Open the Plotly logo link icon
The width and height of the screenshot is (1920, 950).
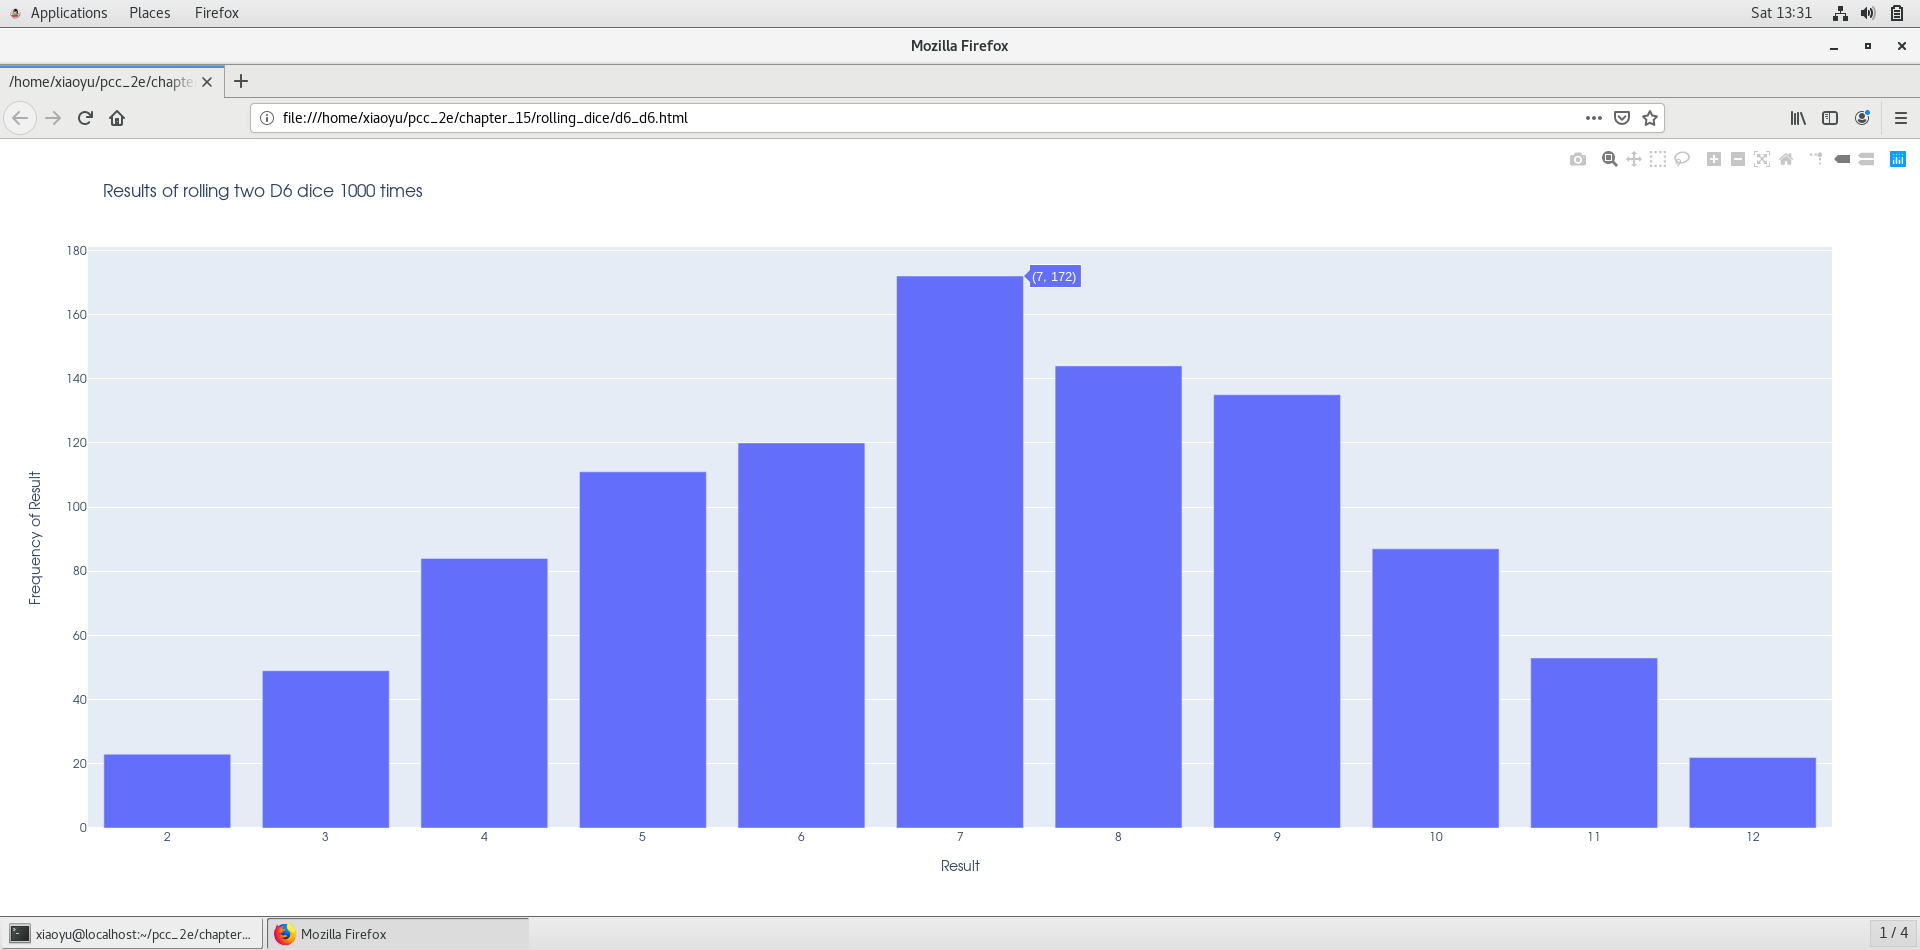click(1898, 159)
